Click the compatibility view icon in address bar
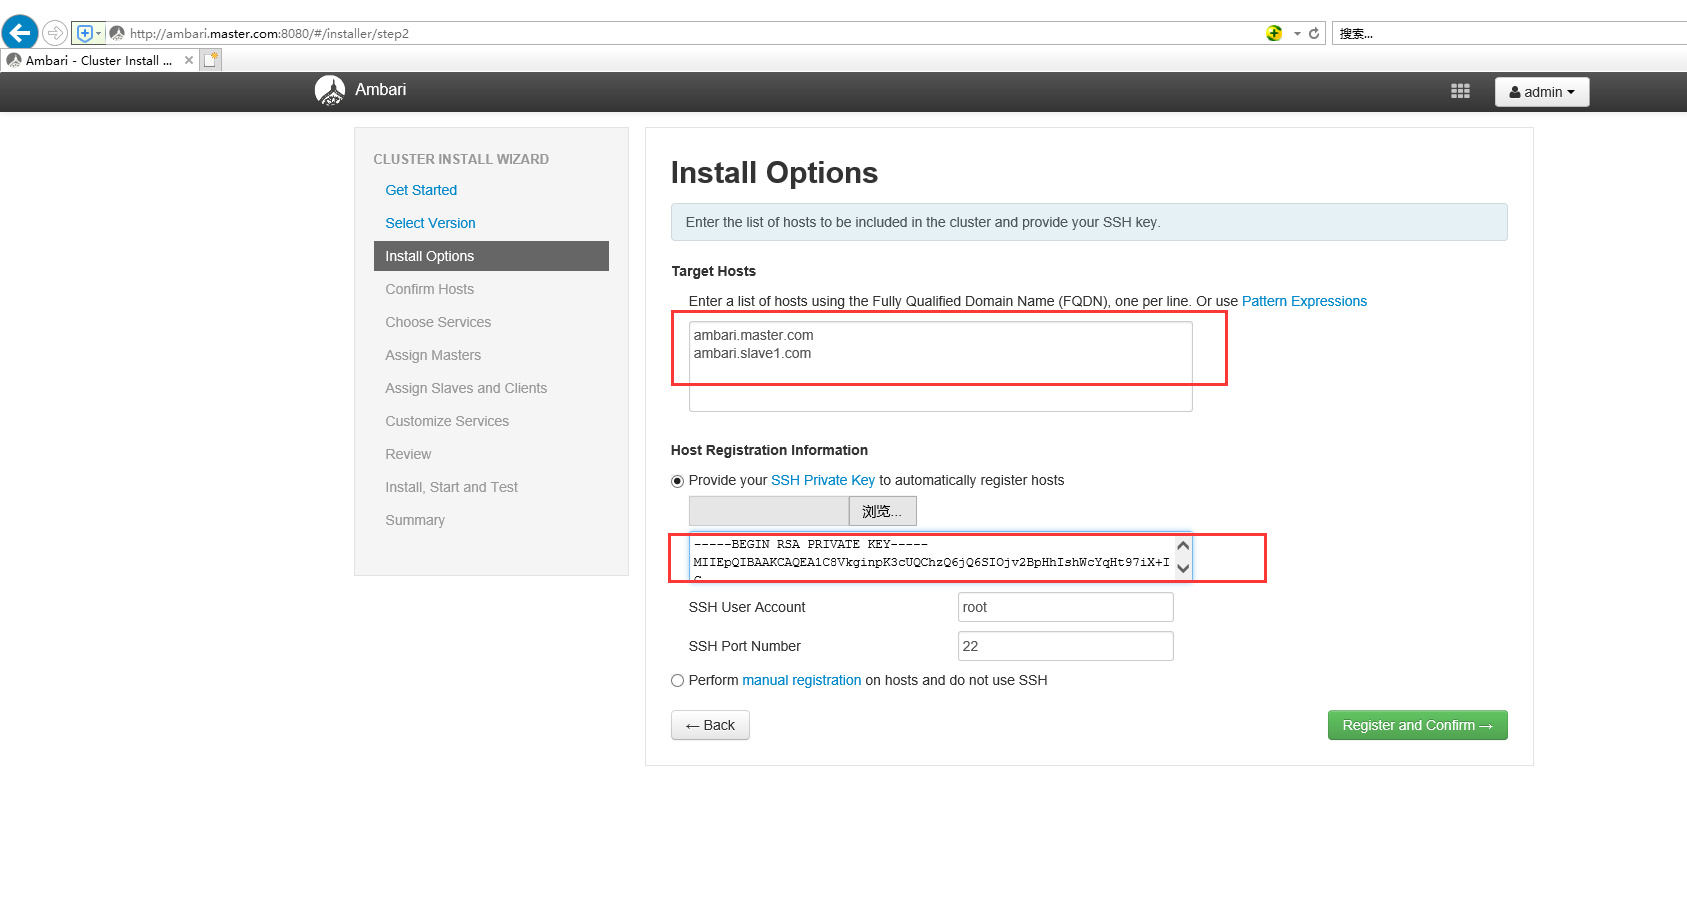 [1274, 33]
